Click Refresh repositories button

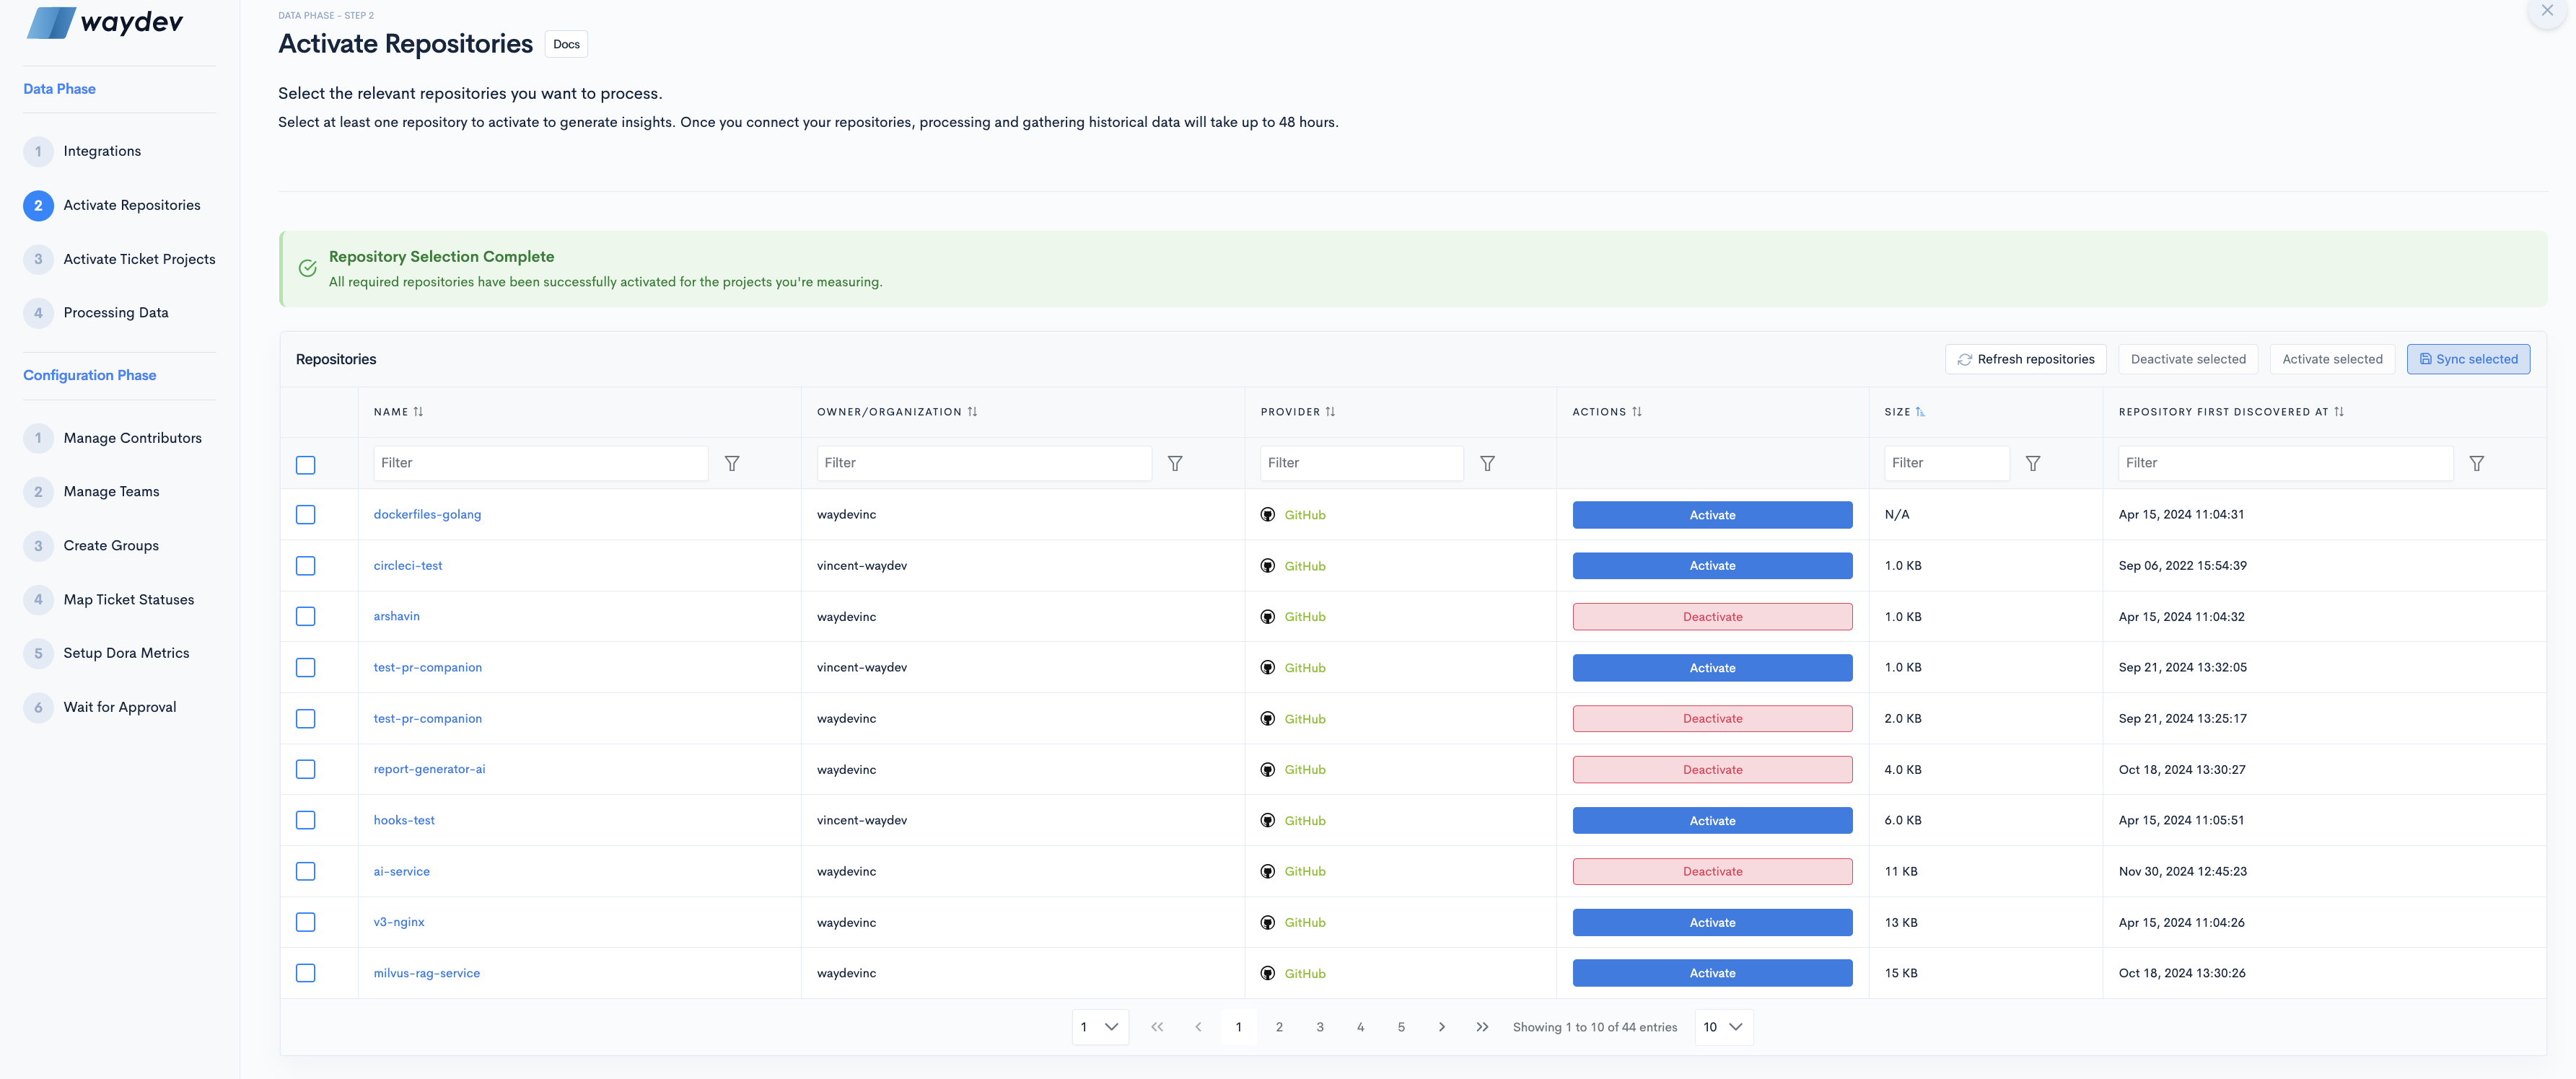[2025, 359]
